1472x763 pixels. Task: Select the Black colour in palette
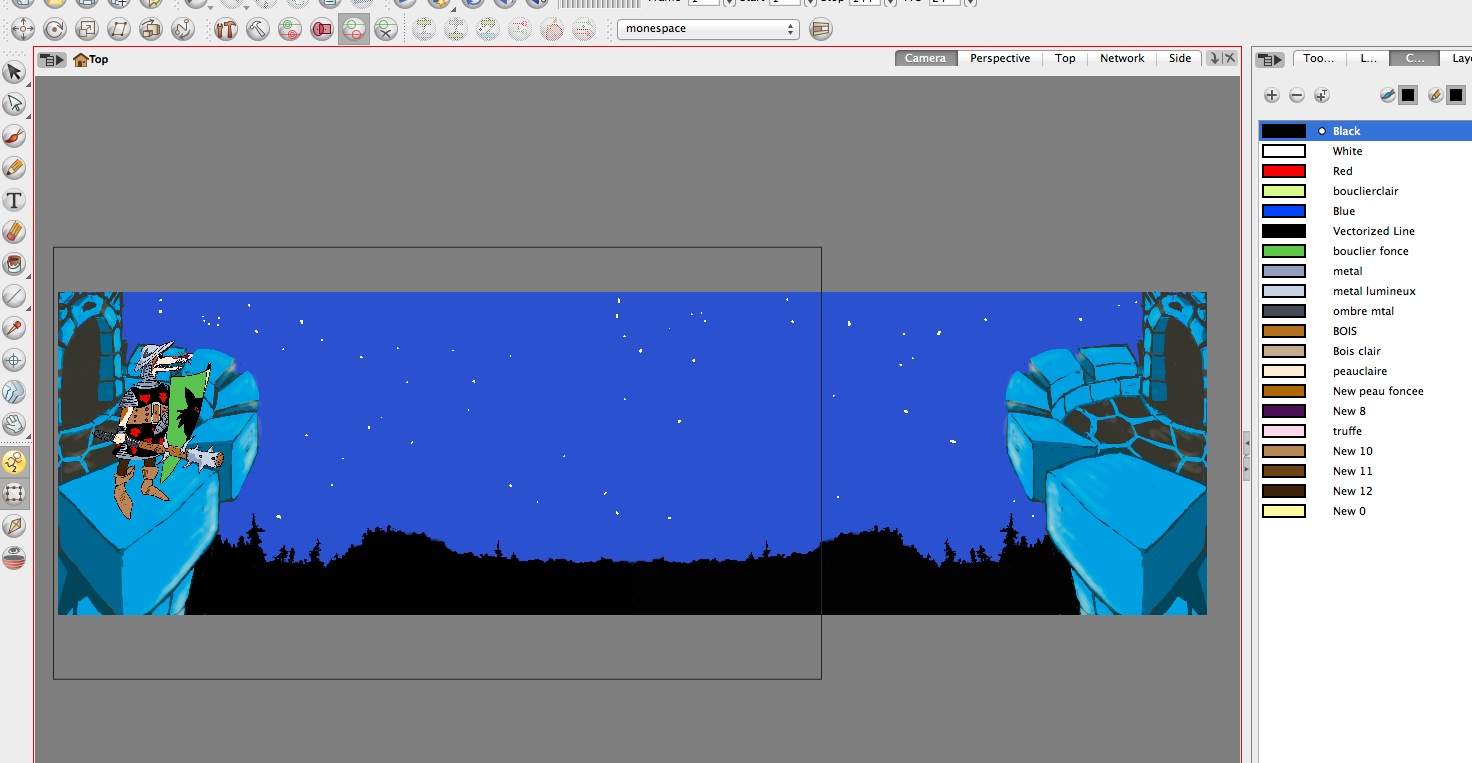pos(1365,131)
